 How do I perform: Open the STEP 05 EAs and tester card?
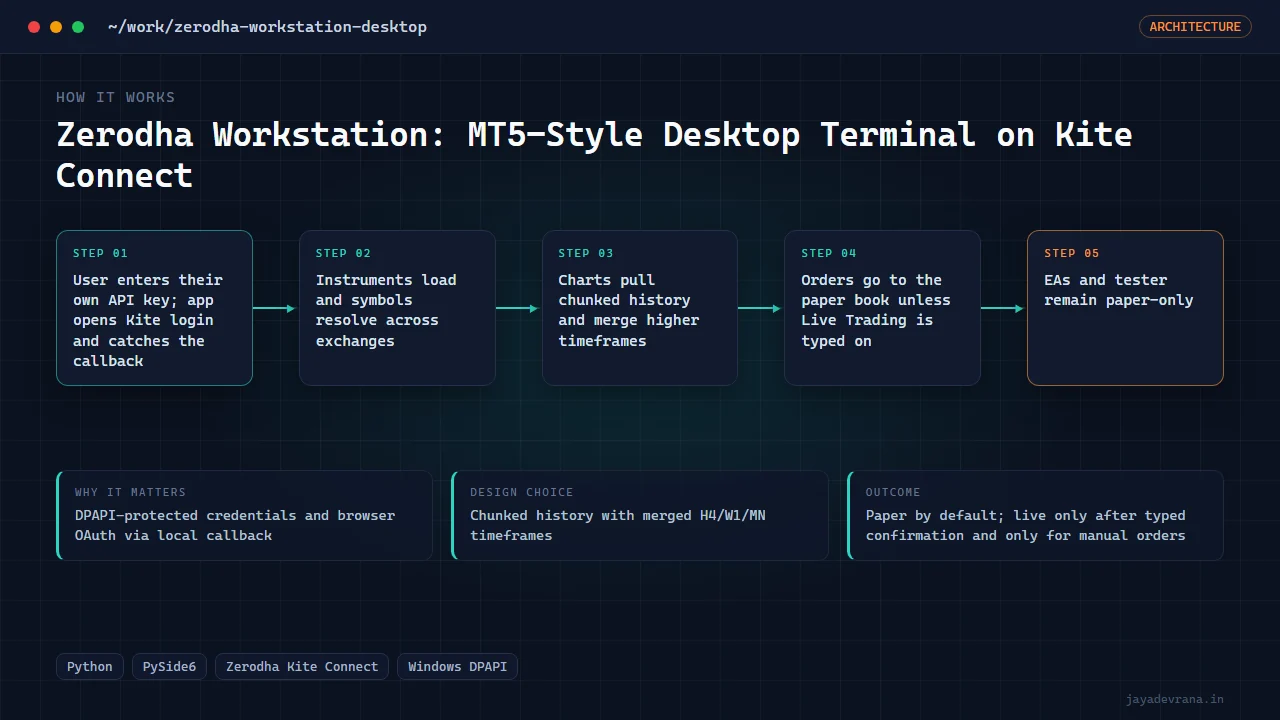point(1125,308)
